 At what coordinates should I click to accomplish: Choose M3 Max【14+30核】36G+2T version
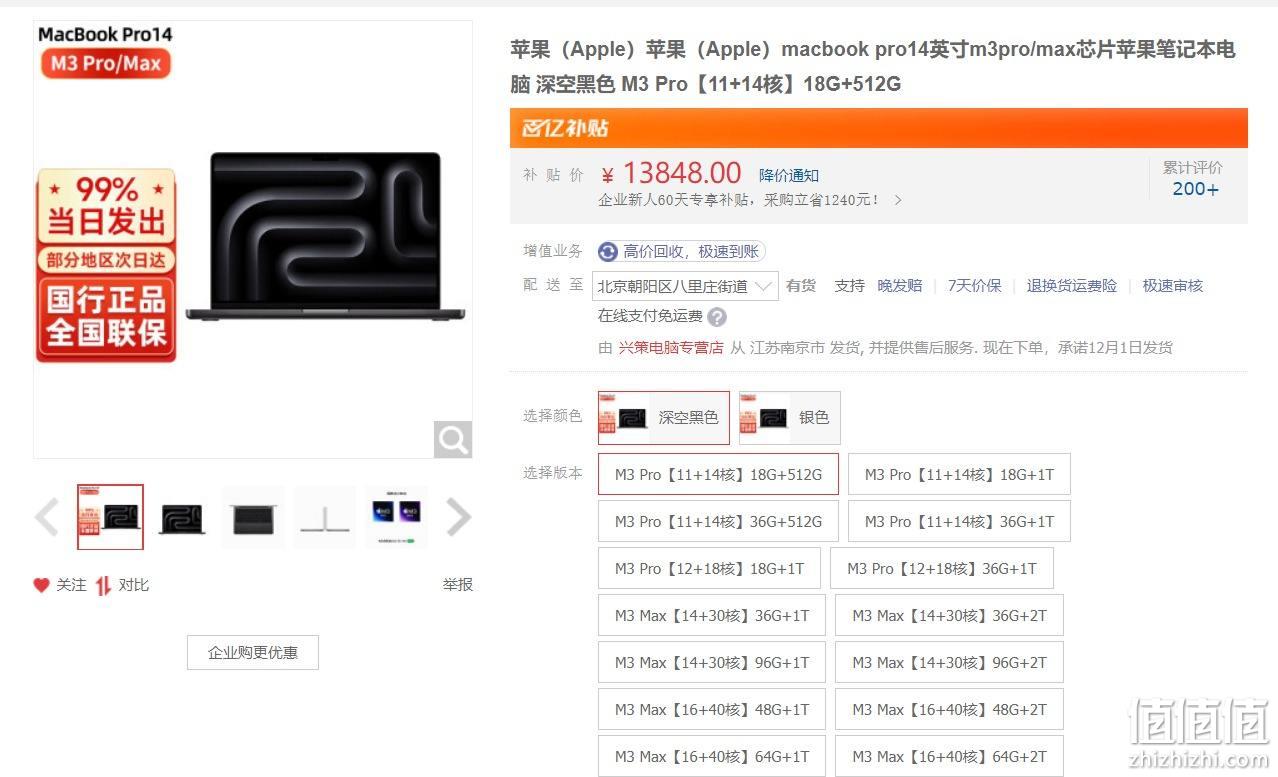pyautogui.click(x=949, y=615)
